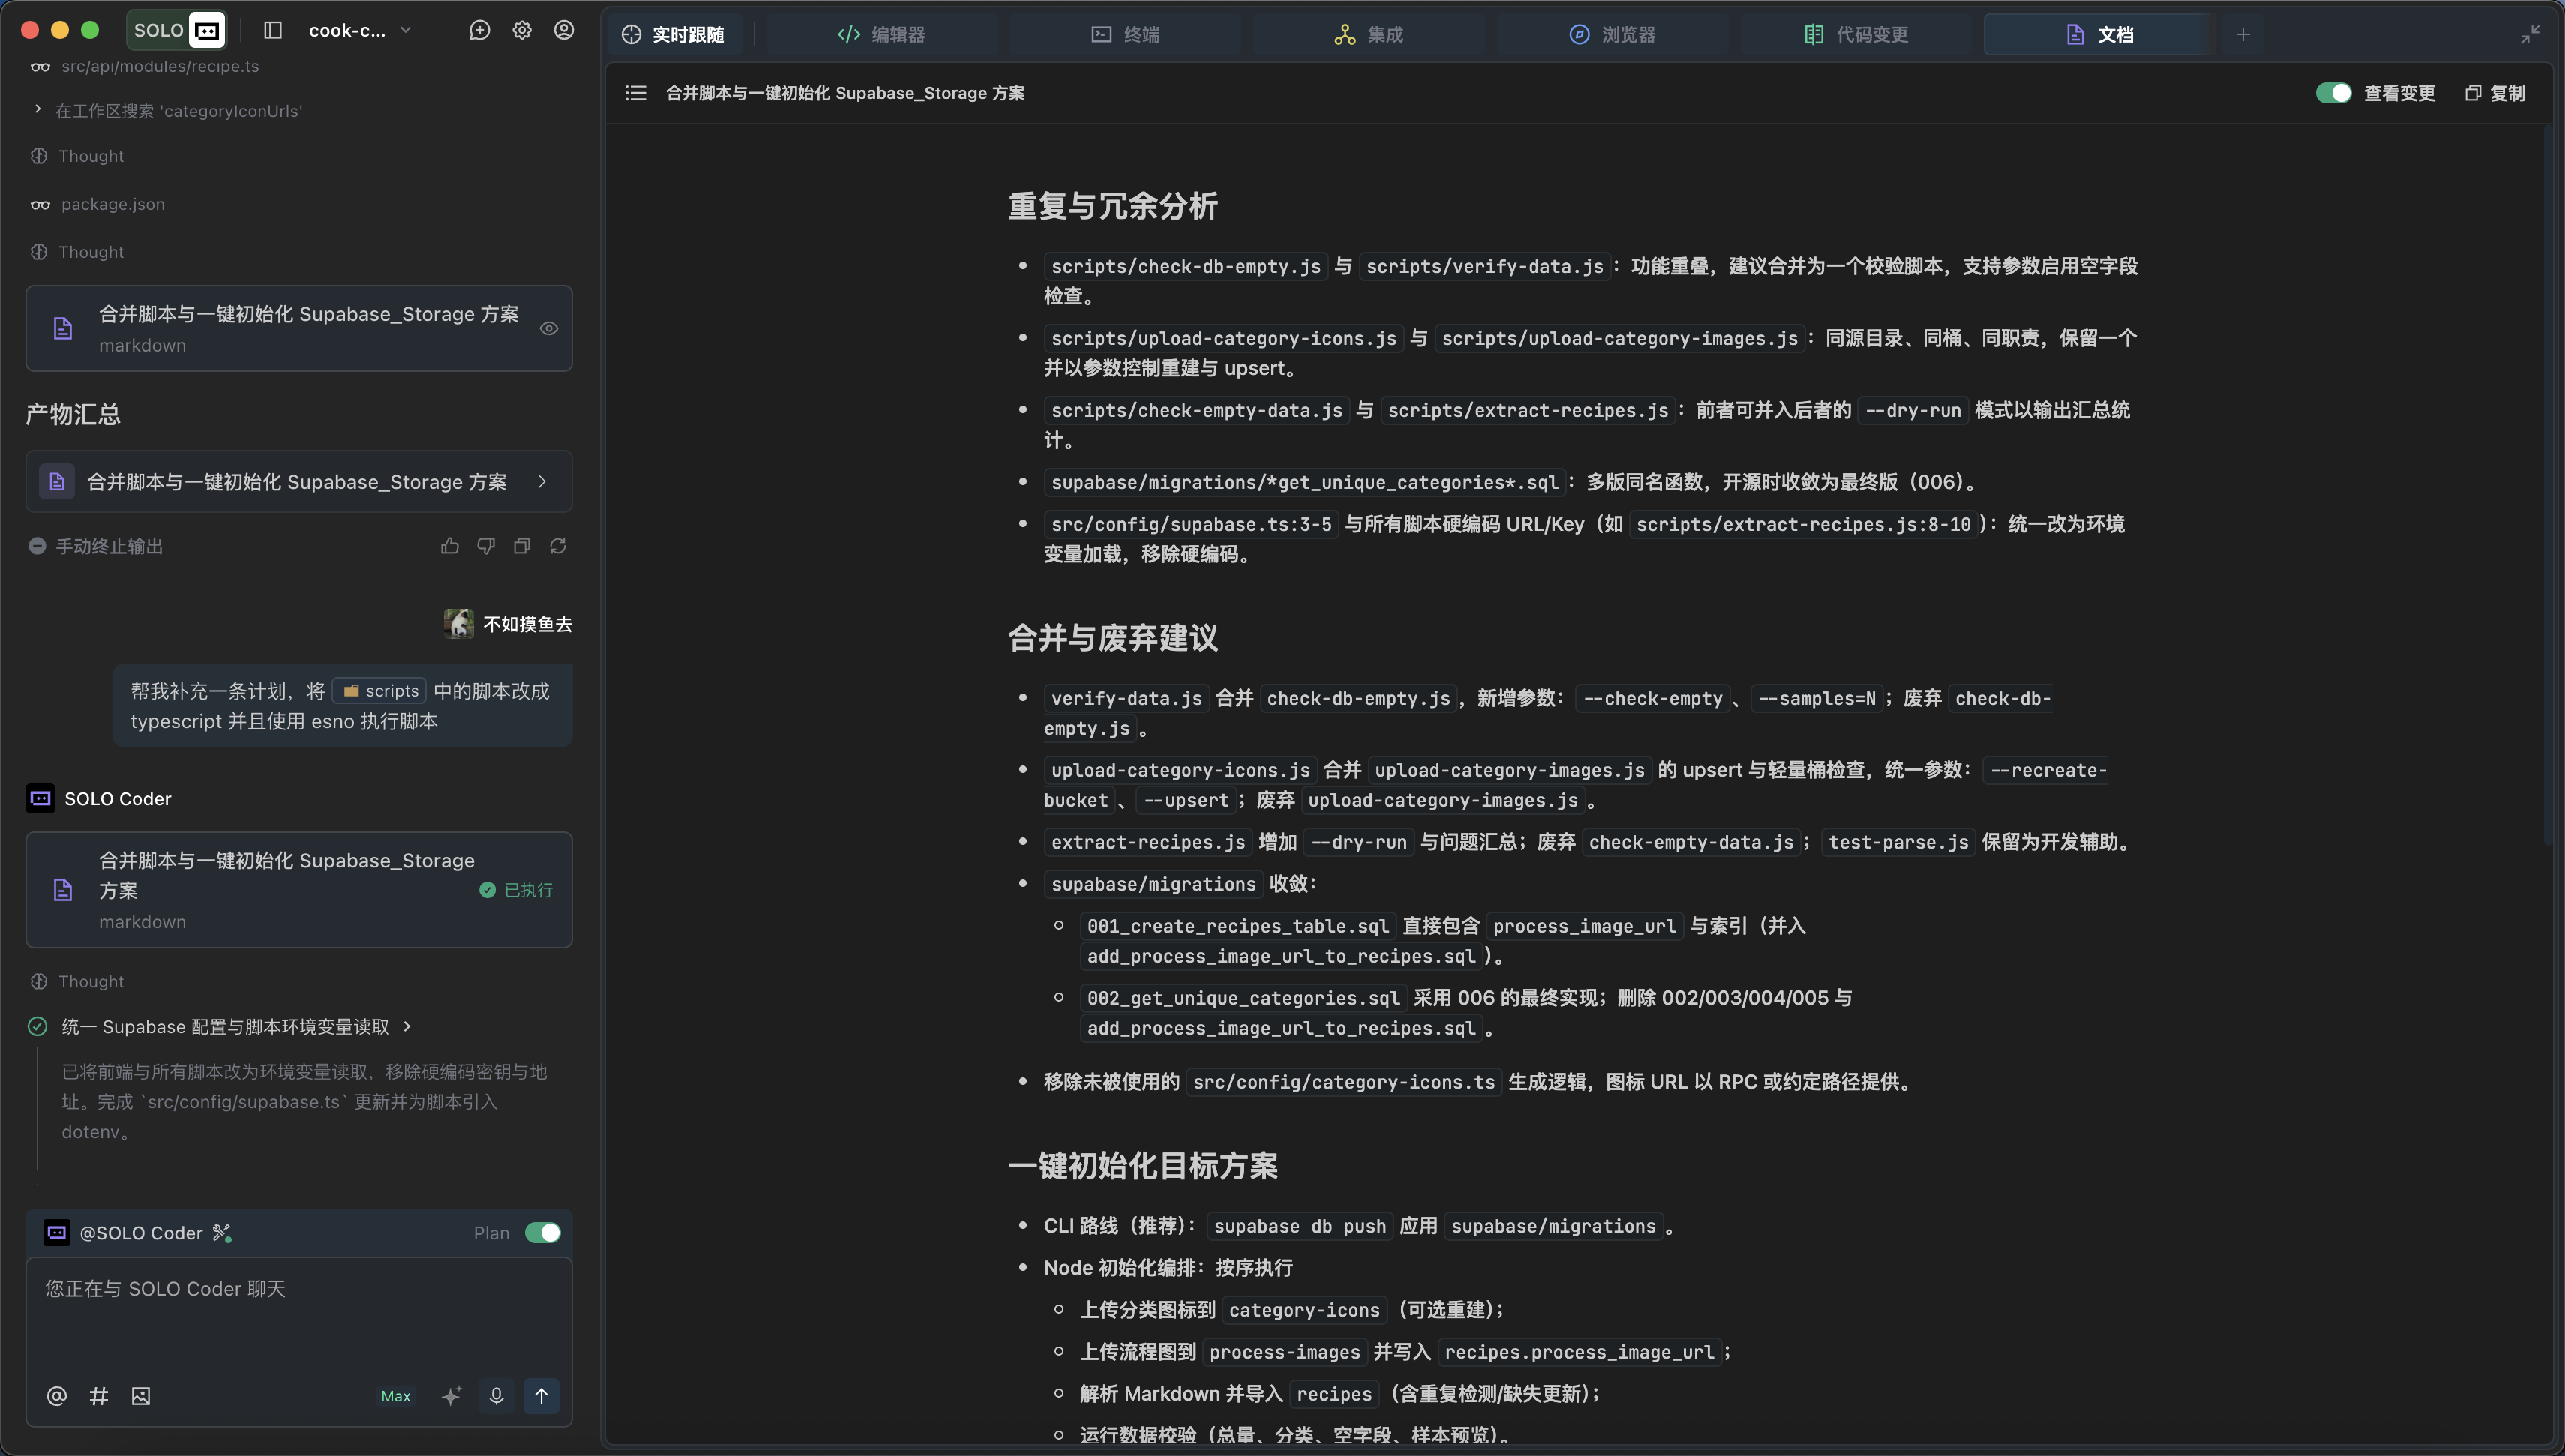The height and width of the screenshot is (1456, 2565).
Task: Disable the 查看变更 toggle
Action: 2333,93
